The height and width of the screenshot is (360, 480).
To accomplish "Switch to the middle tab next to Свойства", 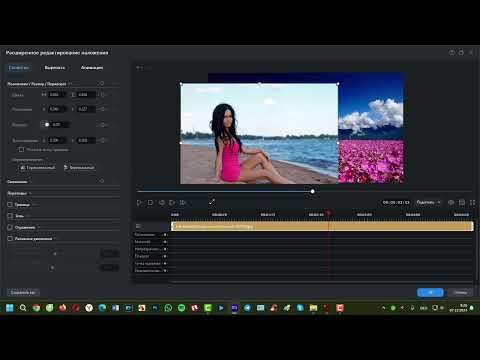I will click(55, 68).
